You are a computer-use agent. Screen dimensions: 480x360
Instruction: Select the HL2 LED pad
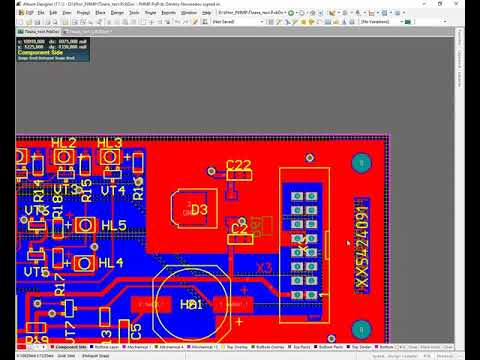64,157
